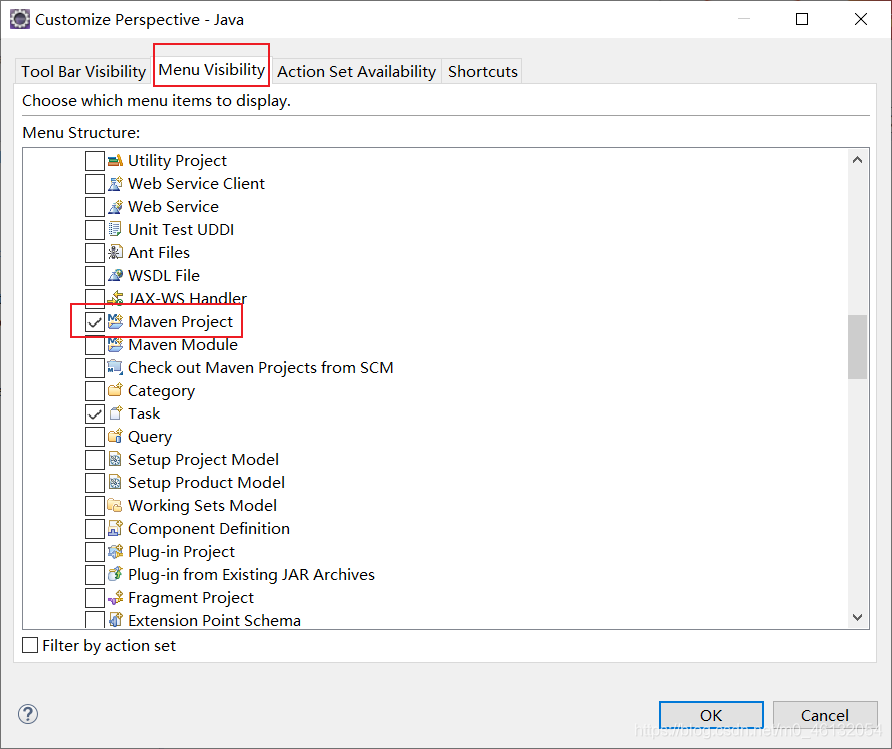Image resolution: width=892 pixels, height=749 pixels.
Task: Click the Plug-in Project icon
Action: 115,552
